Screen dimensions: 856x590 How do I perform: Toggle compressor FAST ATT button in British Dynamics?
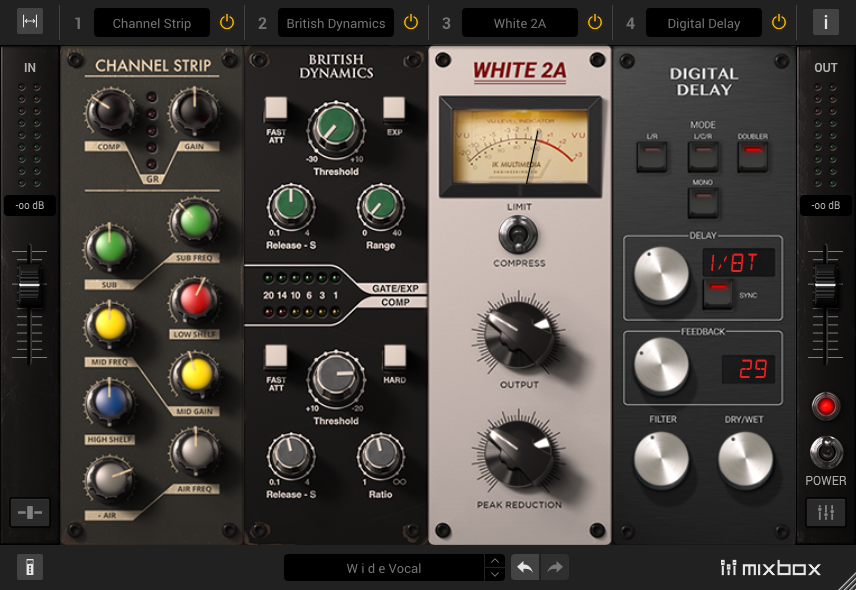[276, 356]
